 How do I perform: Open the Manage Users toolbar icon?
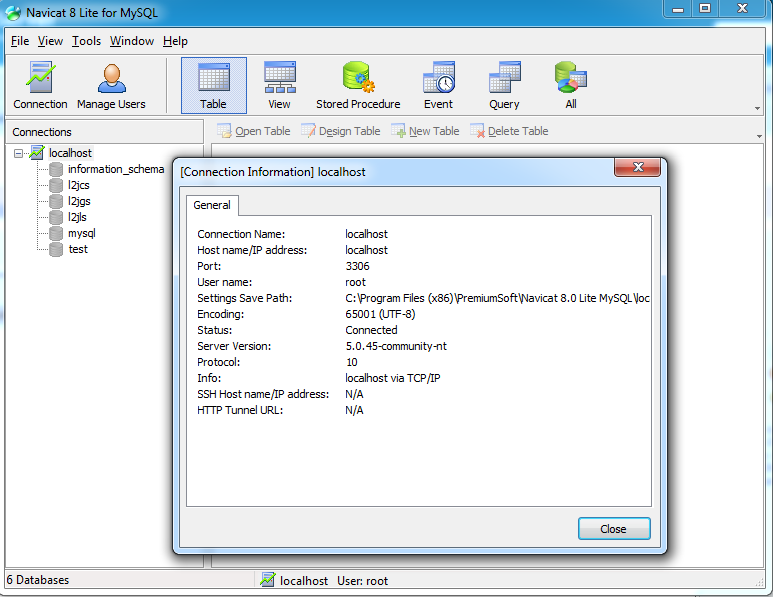111,85
